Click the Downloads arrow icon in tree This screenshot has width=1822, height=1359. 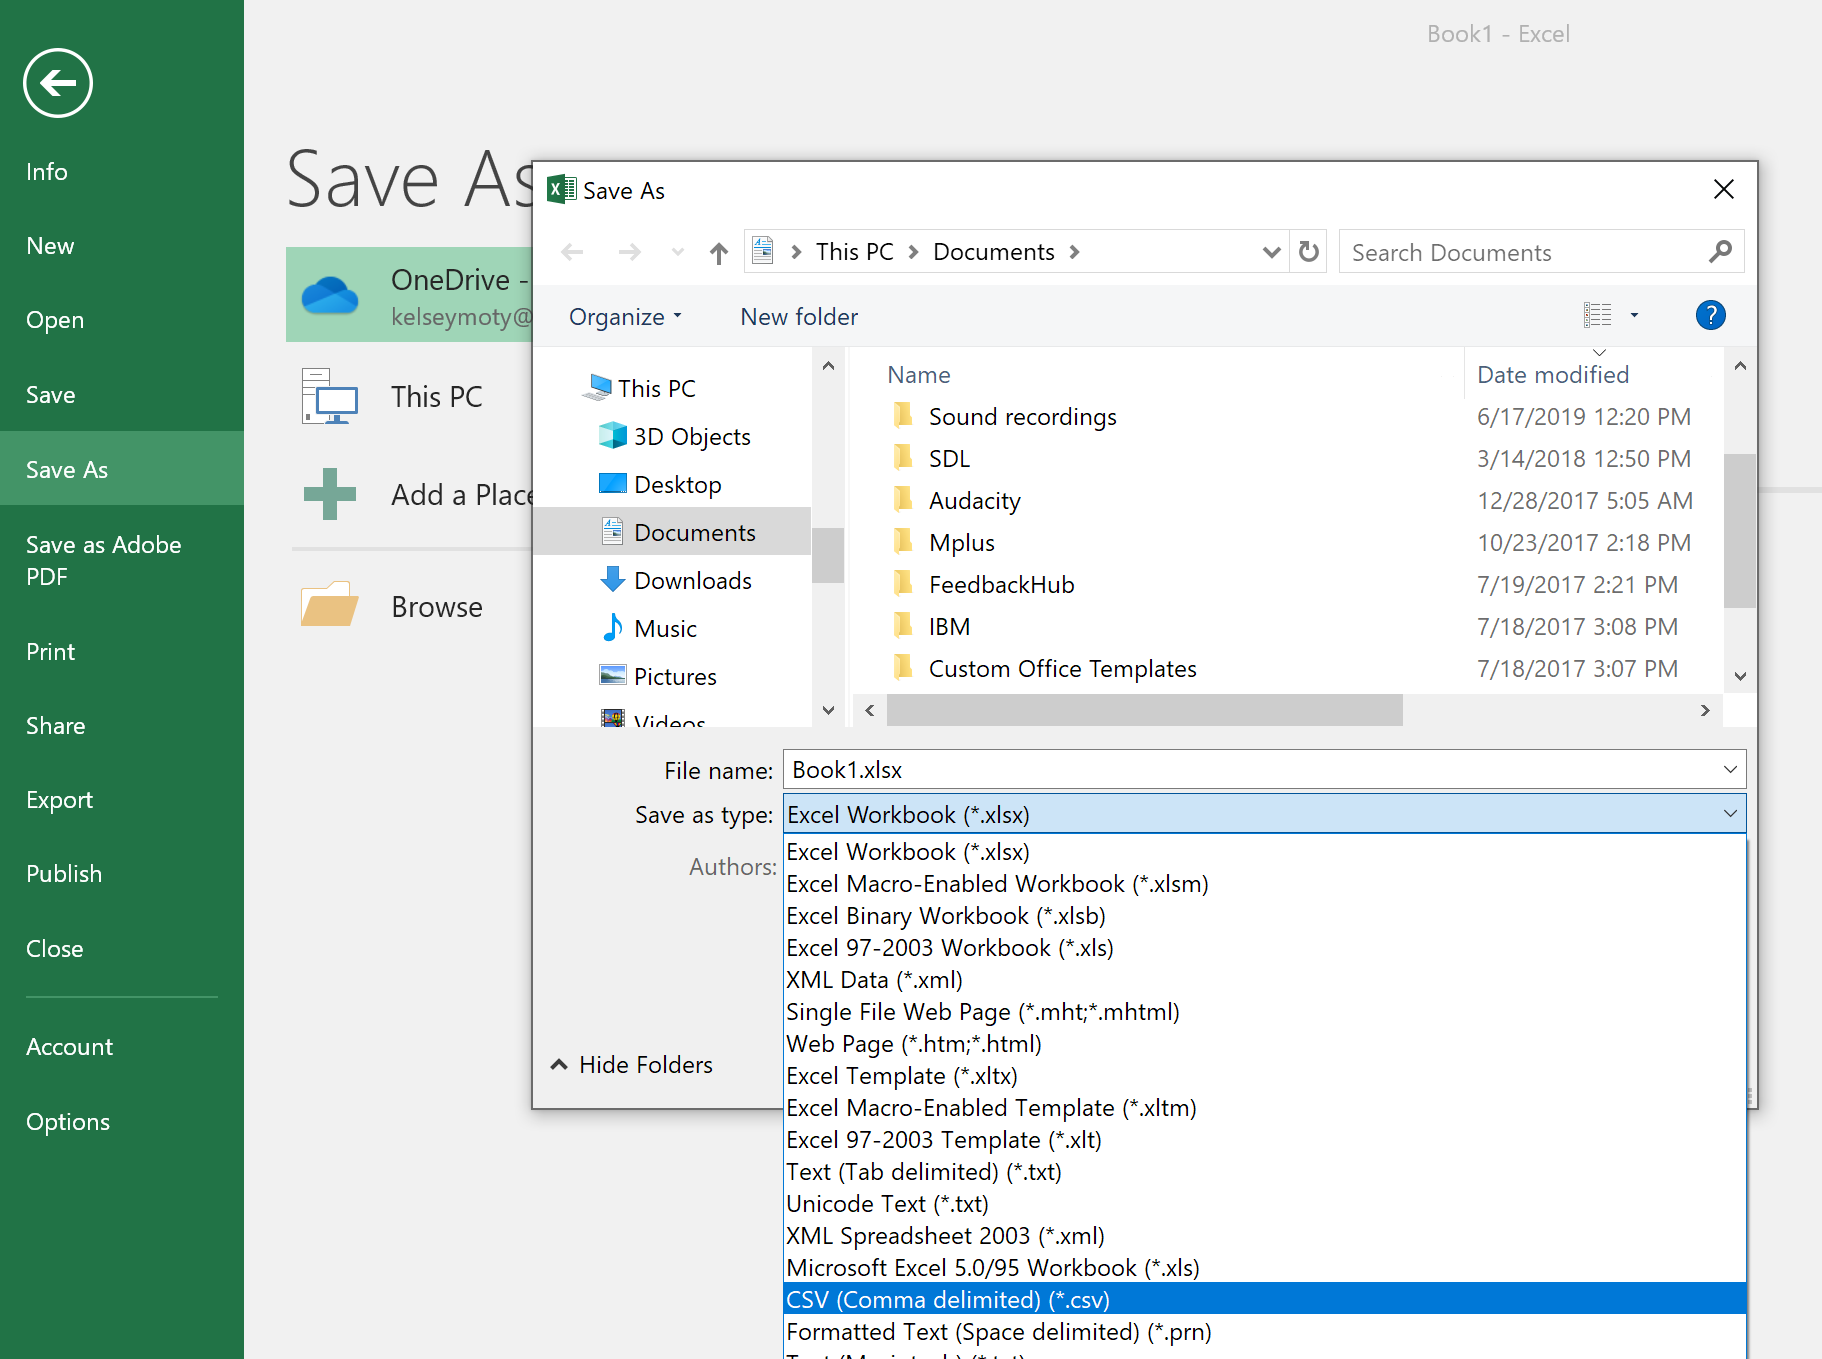pos(612,579)
